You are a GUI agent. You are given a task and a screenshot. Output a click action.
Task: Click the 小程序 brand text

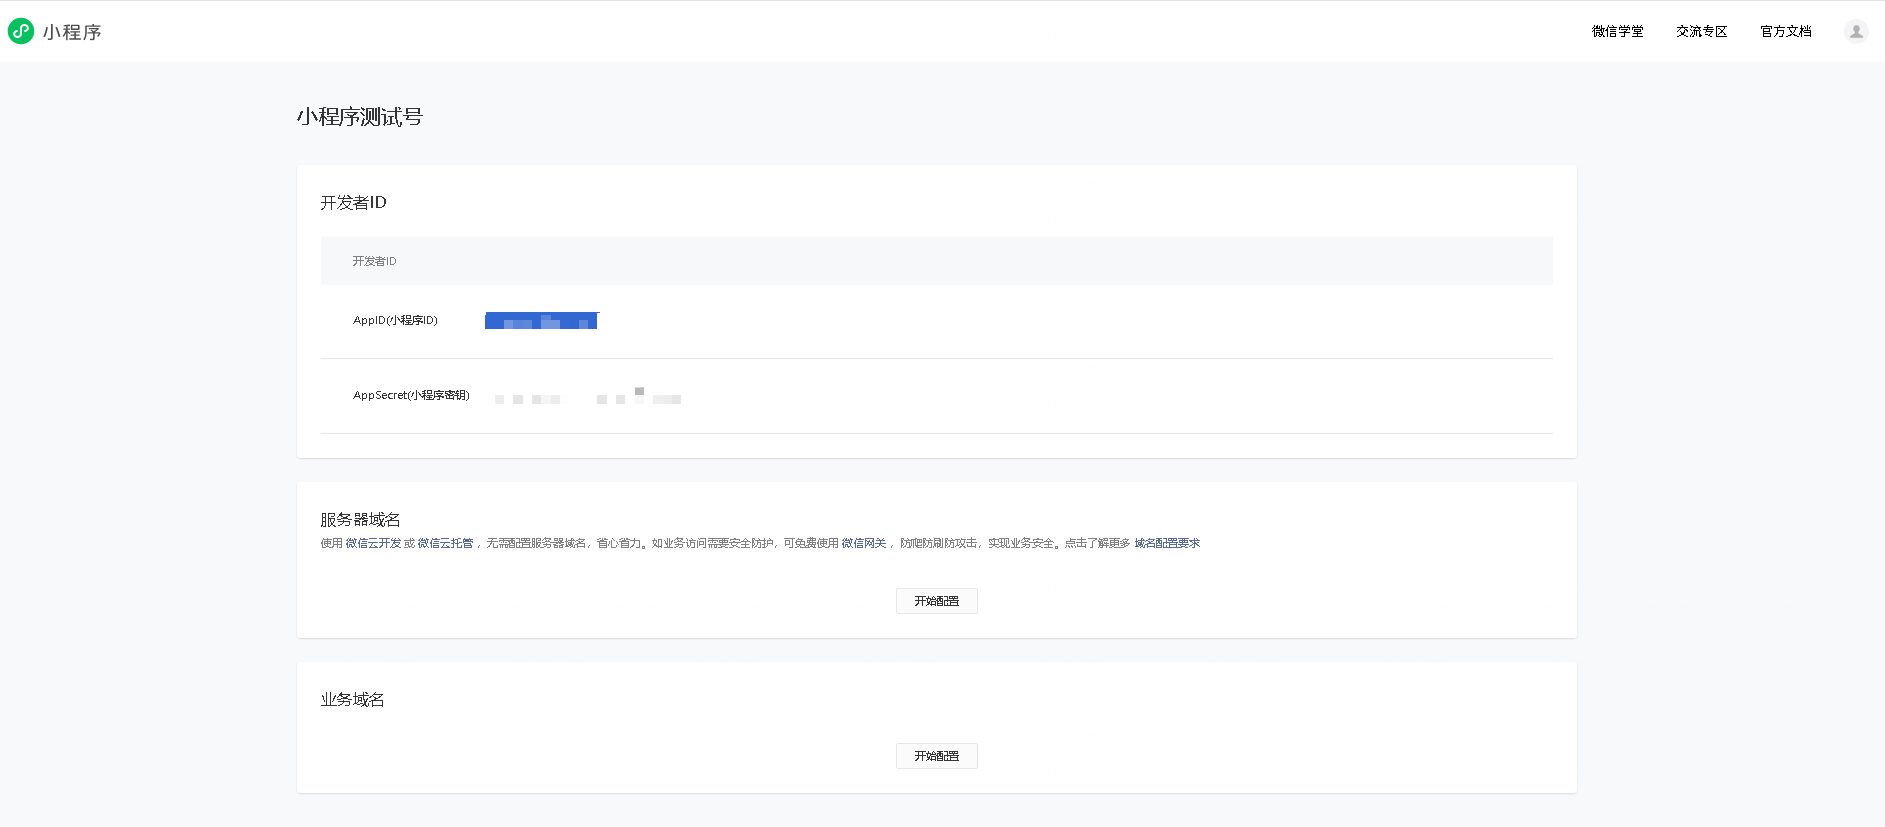(72, 32)
